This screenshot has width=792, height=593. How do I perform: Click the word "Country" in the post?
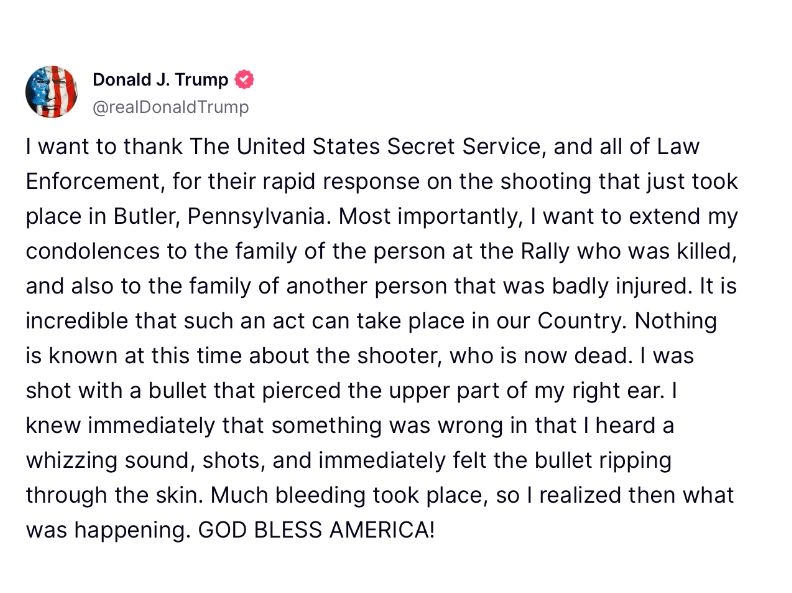579,321
